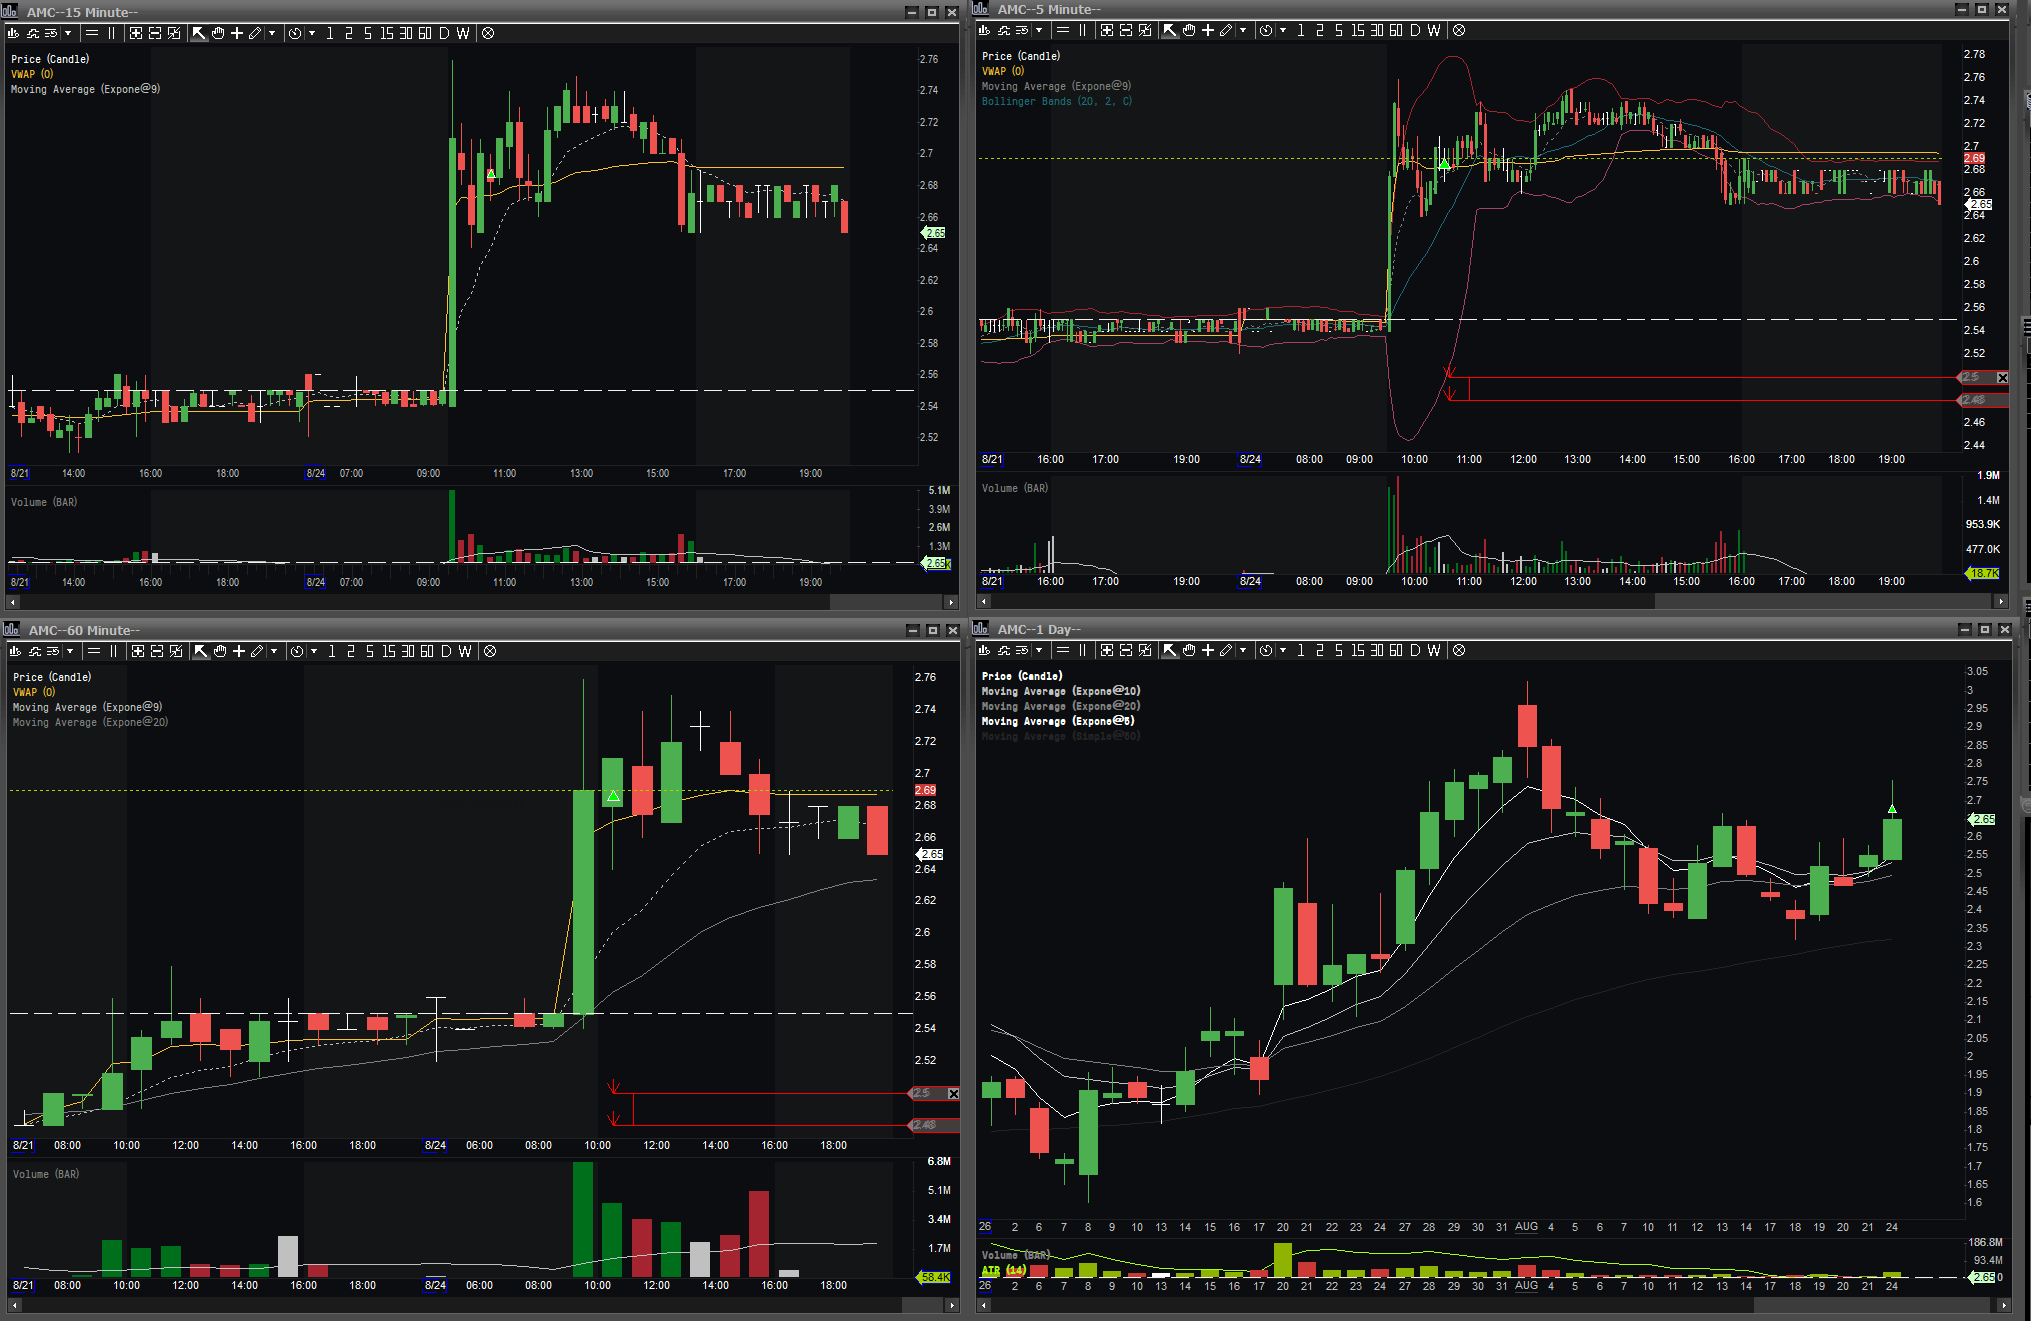
Task: Click 1-minute interval in AMC 5 Minute toolbar
Action: (1301, 30)
